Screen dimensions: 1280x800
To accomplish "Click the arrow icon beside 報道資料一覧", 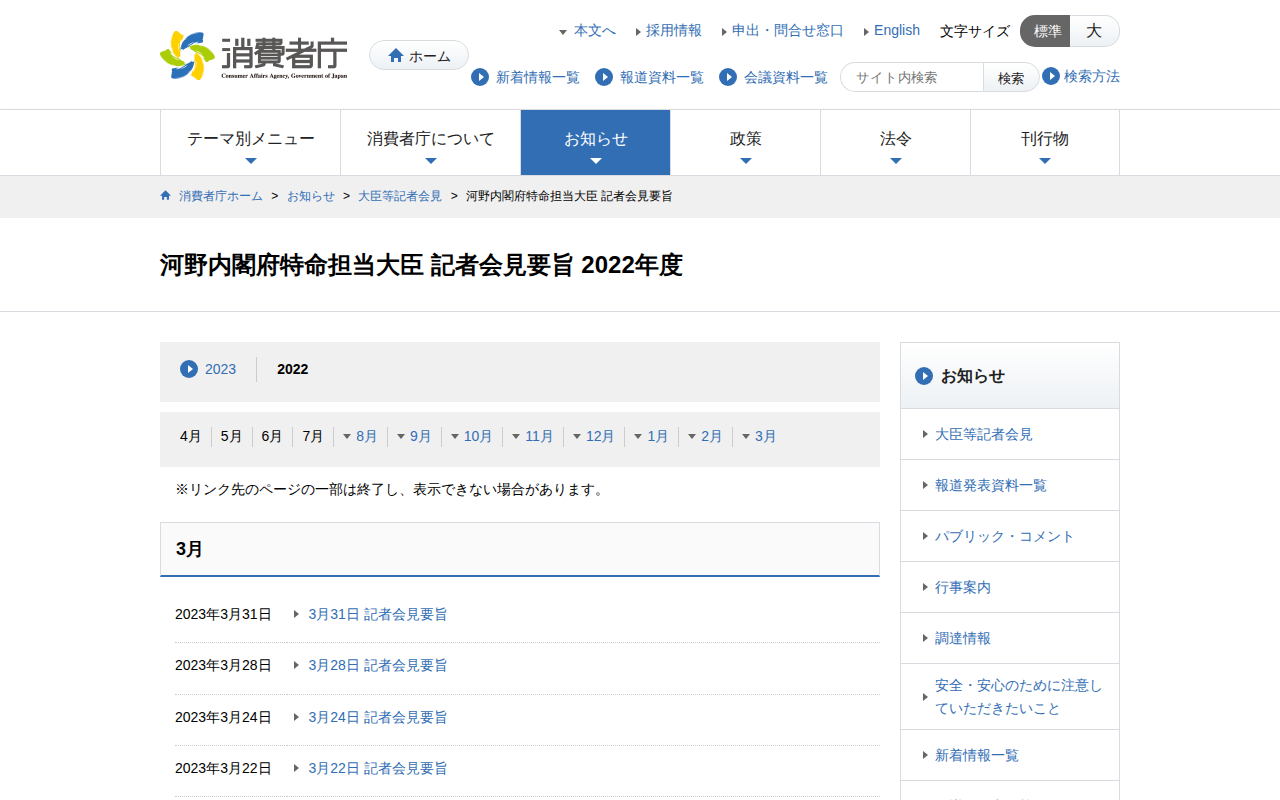I will (604, 77).
